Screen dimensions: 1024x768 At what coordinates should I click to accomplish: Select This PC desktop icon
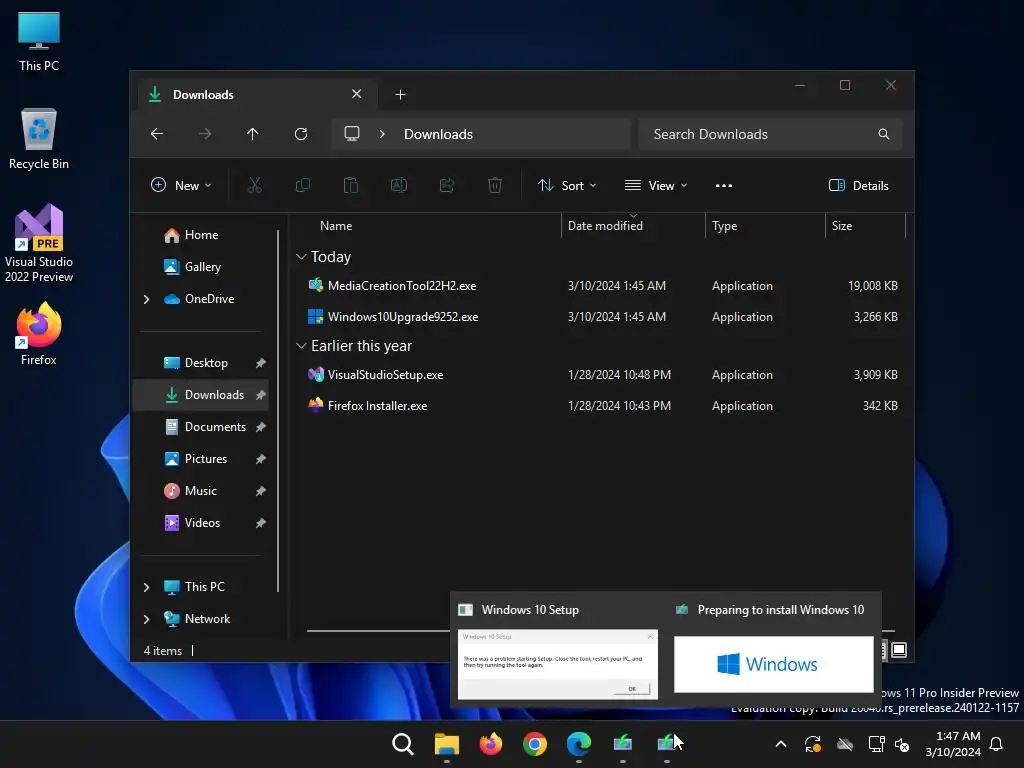coord(39,42)
